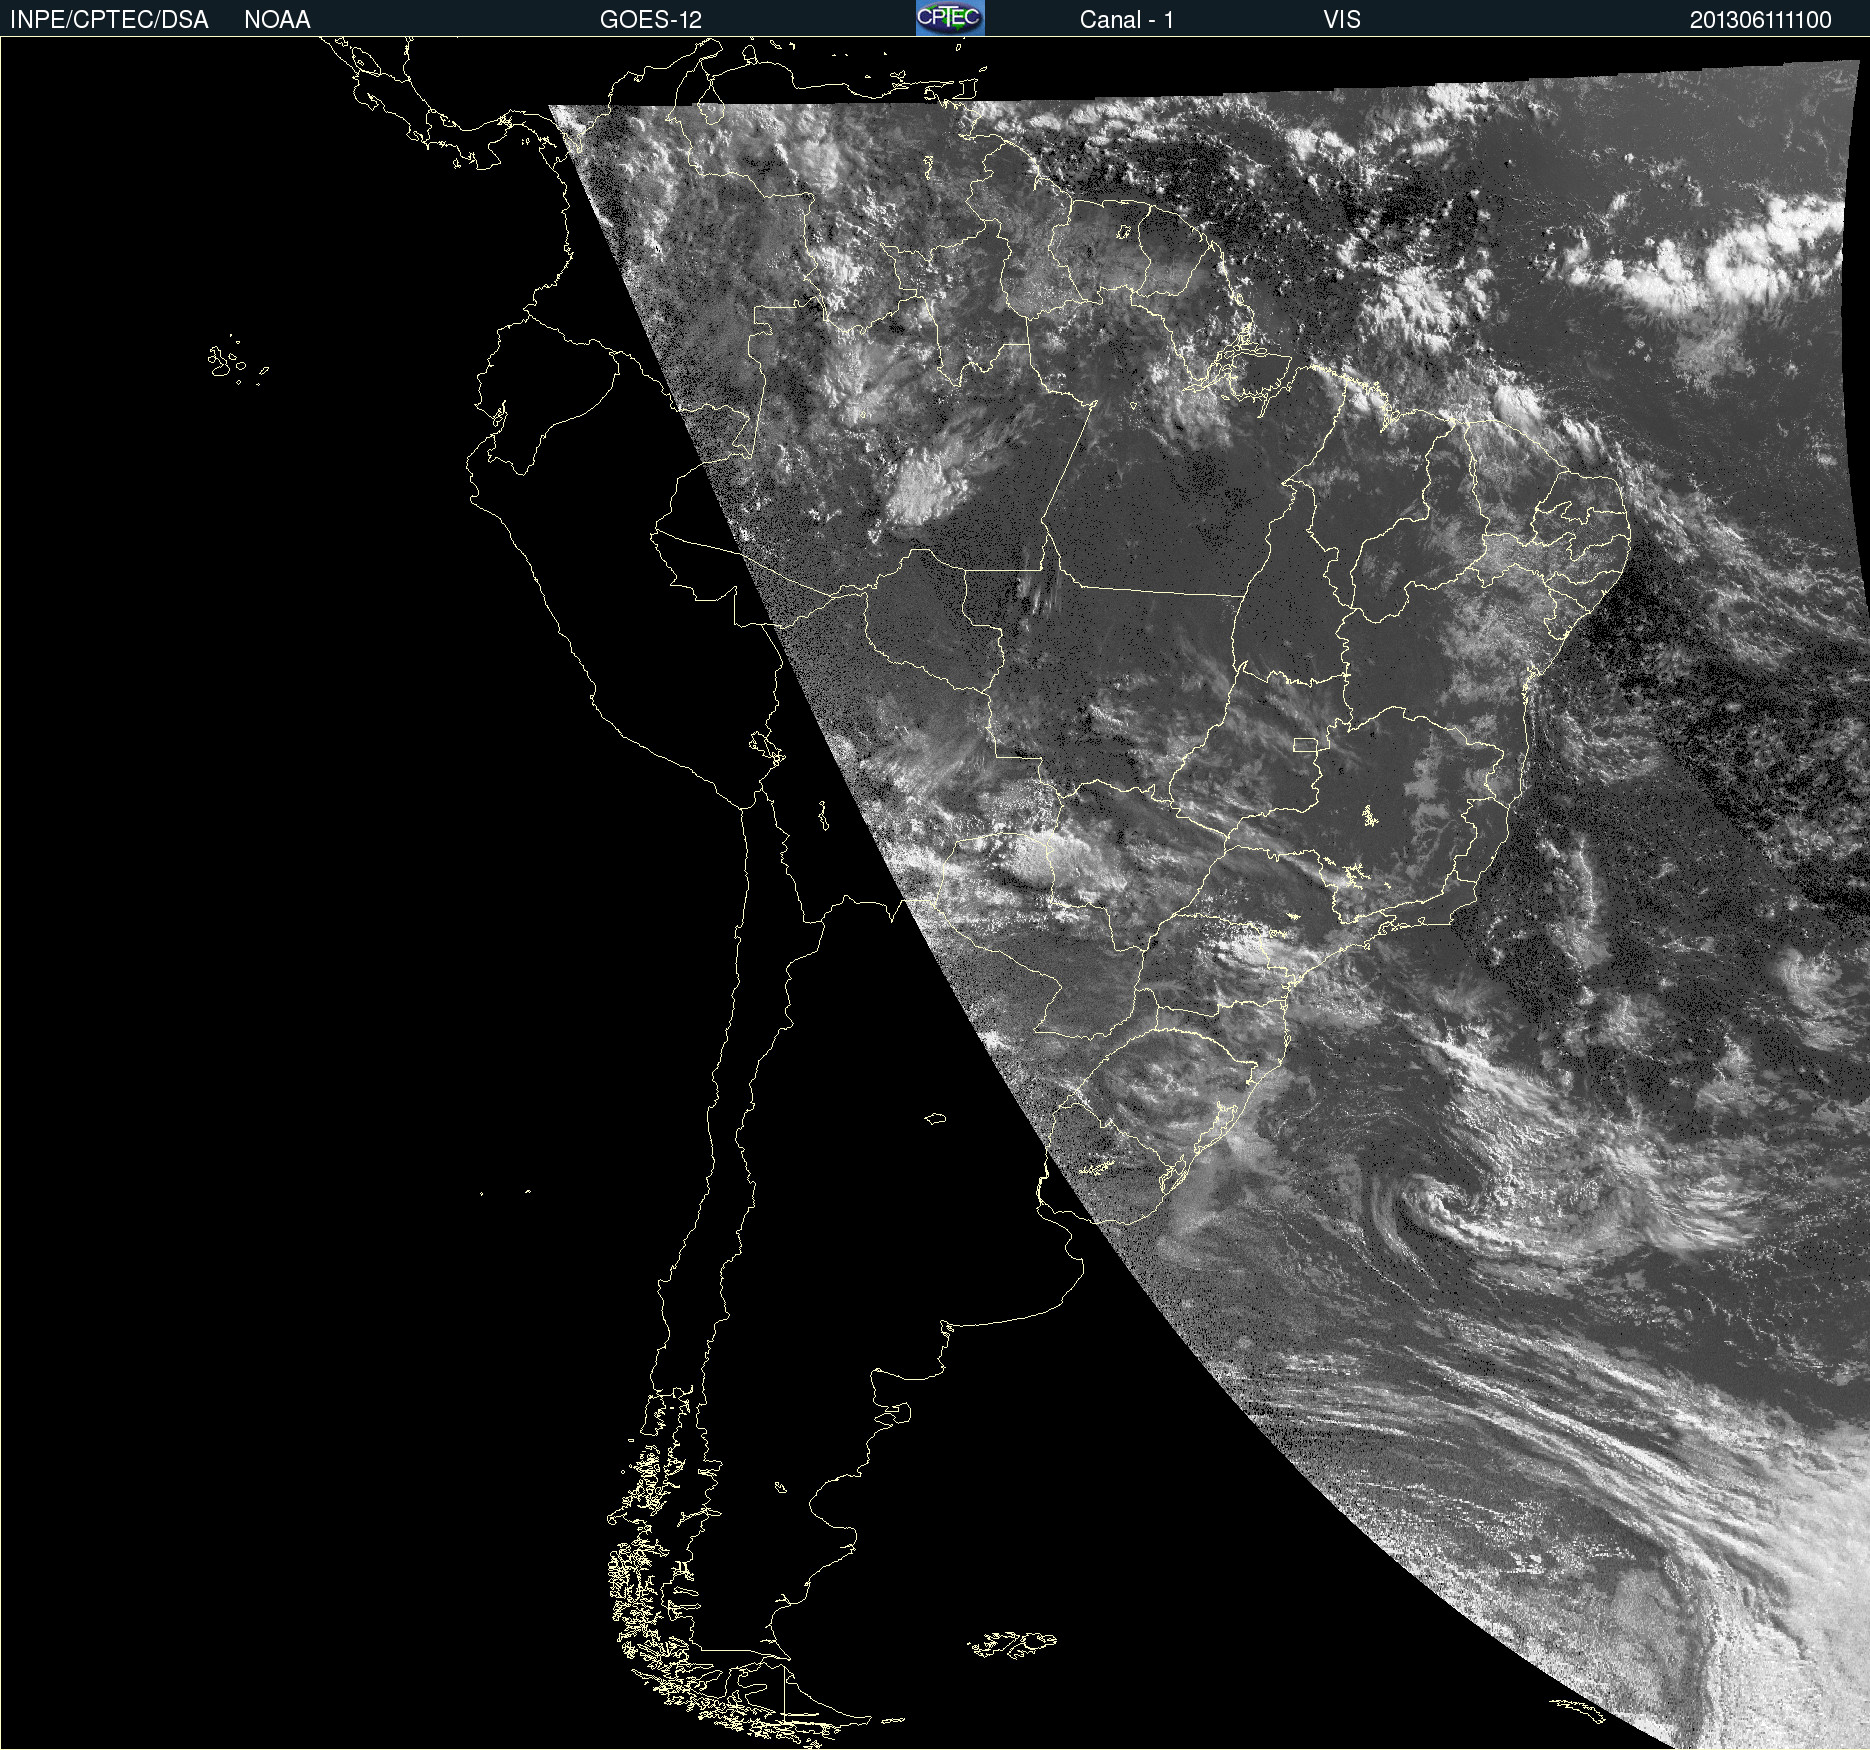Click the GOES-12 satellite label
The image size is (1870, 1750).
click(x=651, y=20)
